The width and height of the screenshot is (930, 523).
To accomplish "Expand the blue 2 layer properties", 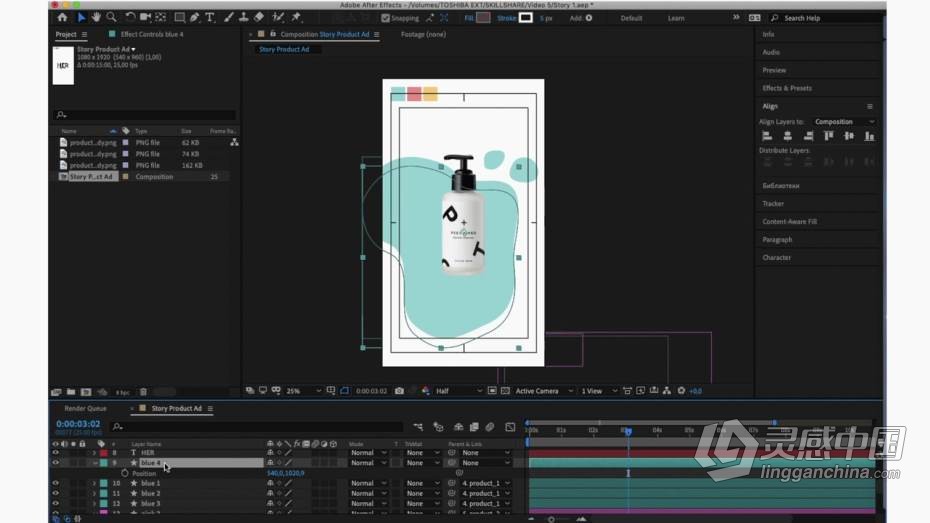I will pyautogui.click(x=94, y=493).
